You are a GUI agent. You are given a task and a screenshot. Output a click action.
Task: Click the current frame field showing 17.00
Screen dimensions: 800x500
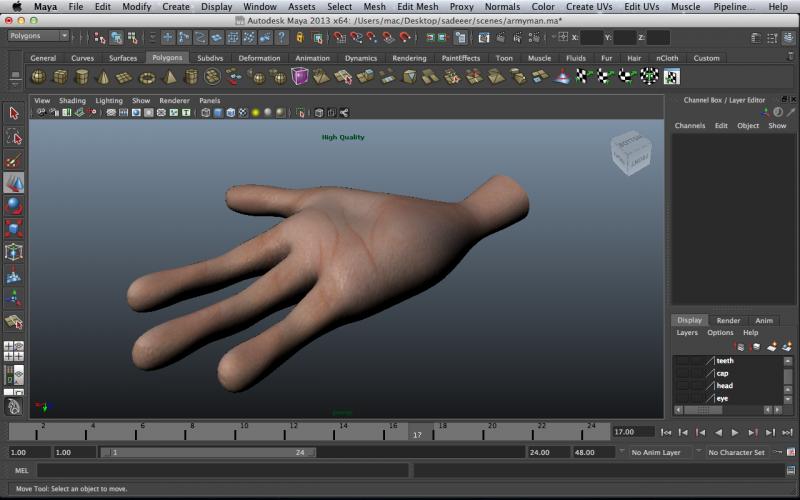(x=632, y=432)
